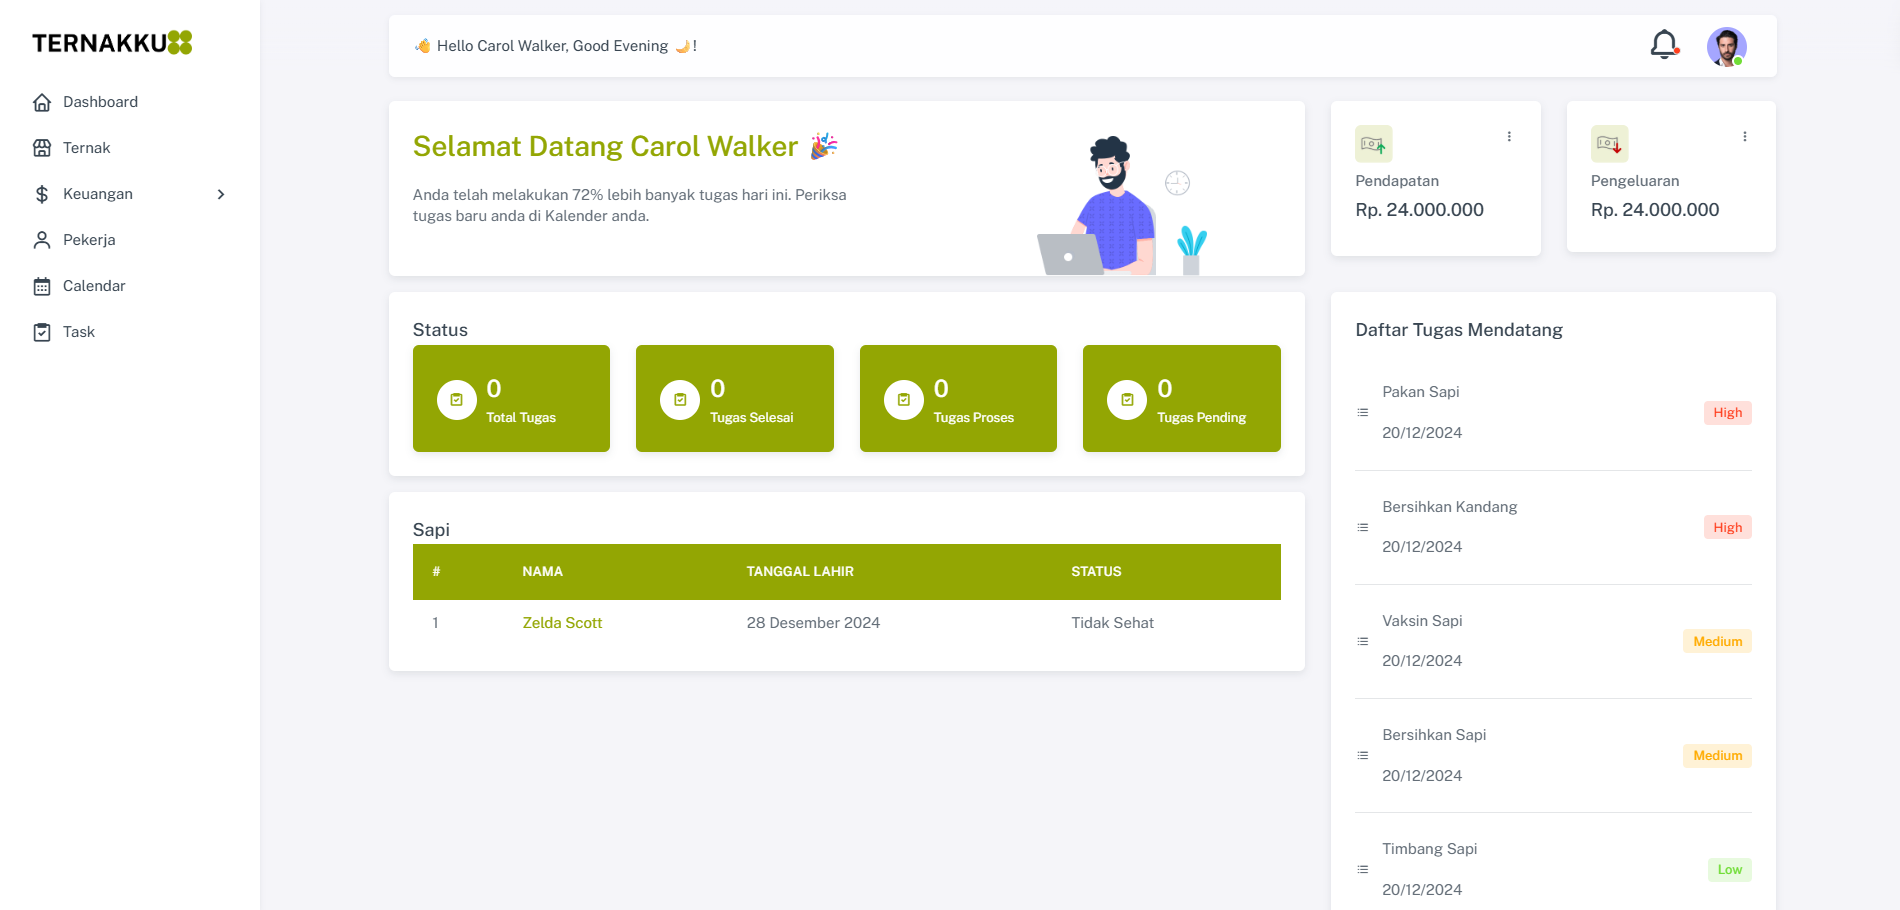Click the Tugas Pending clipboard icon

click(x=1127, y=400)
